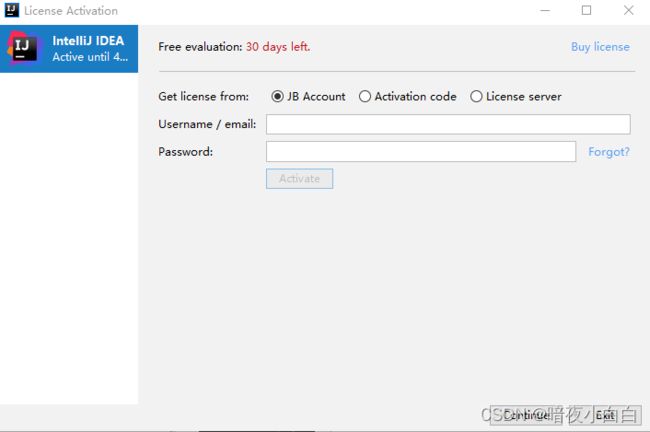Open the Forgot? password link
Screen dimensions: 650x432
609,152
